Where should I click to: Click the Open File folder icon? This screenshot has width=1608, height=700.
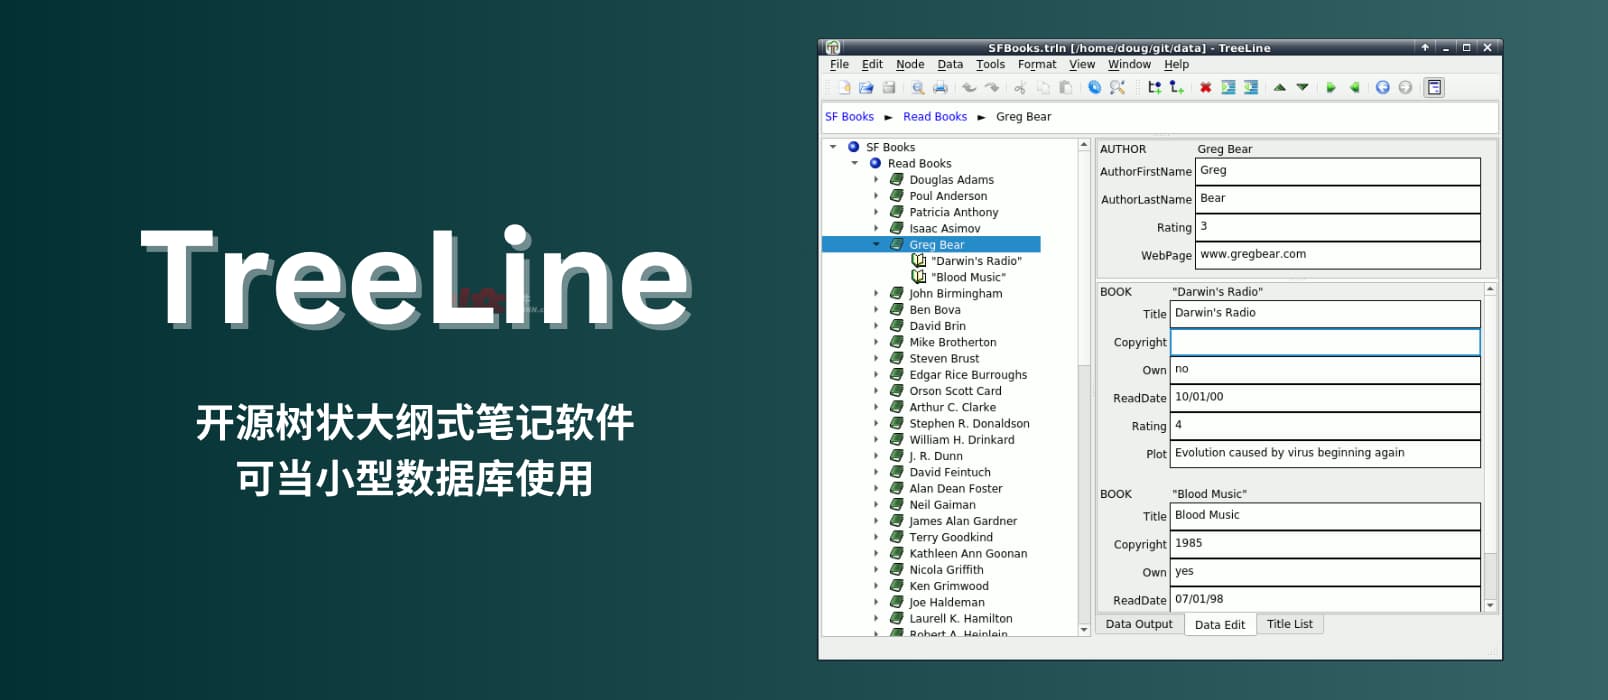(866, 88)
